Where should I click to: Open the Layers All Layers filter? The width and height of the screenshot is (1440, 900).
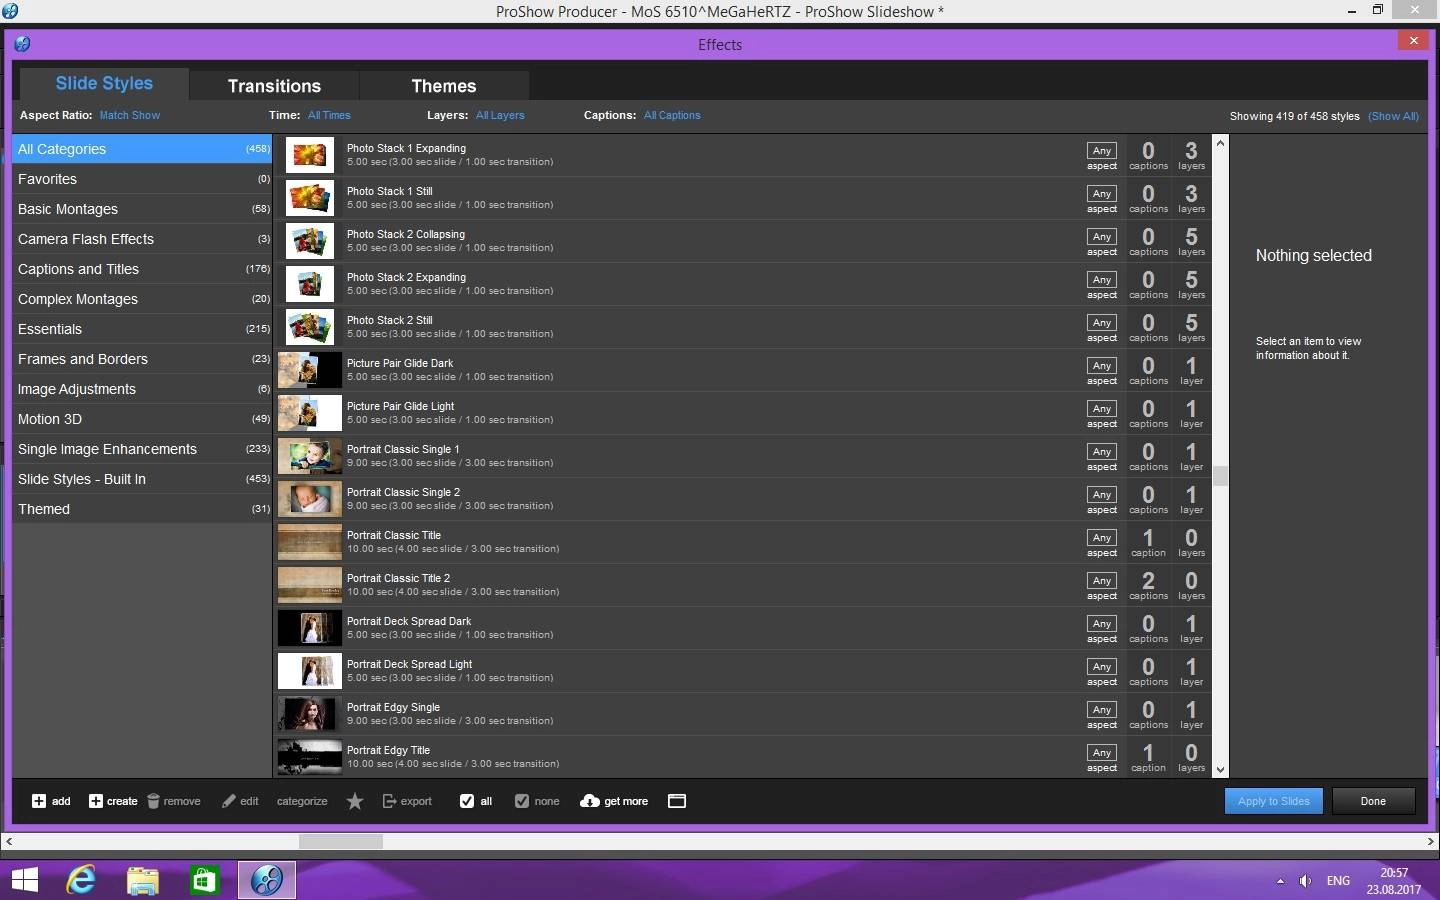pyautogui.click(x=500, y=115)
